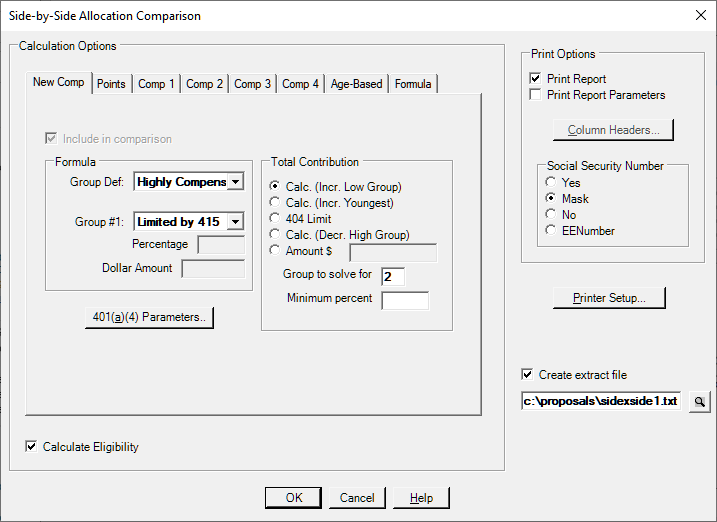Viewport: 717px width, 522px height.
Task: Click the 401(a)(4) Parameters button
Action: pyautogui.click(x=149, y=317)
